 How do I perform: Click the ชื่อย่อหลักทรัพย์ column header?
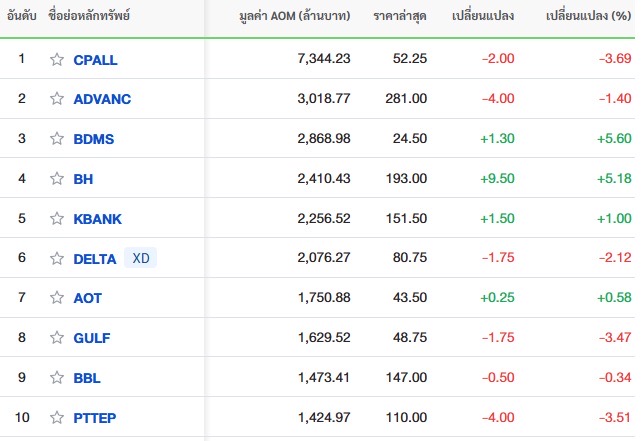tap(89, 16)
